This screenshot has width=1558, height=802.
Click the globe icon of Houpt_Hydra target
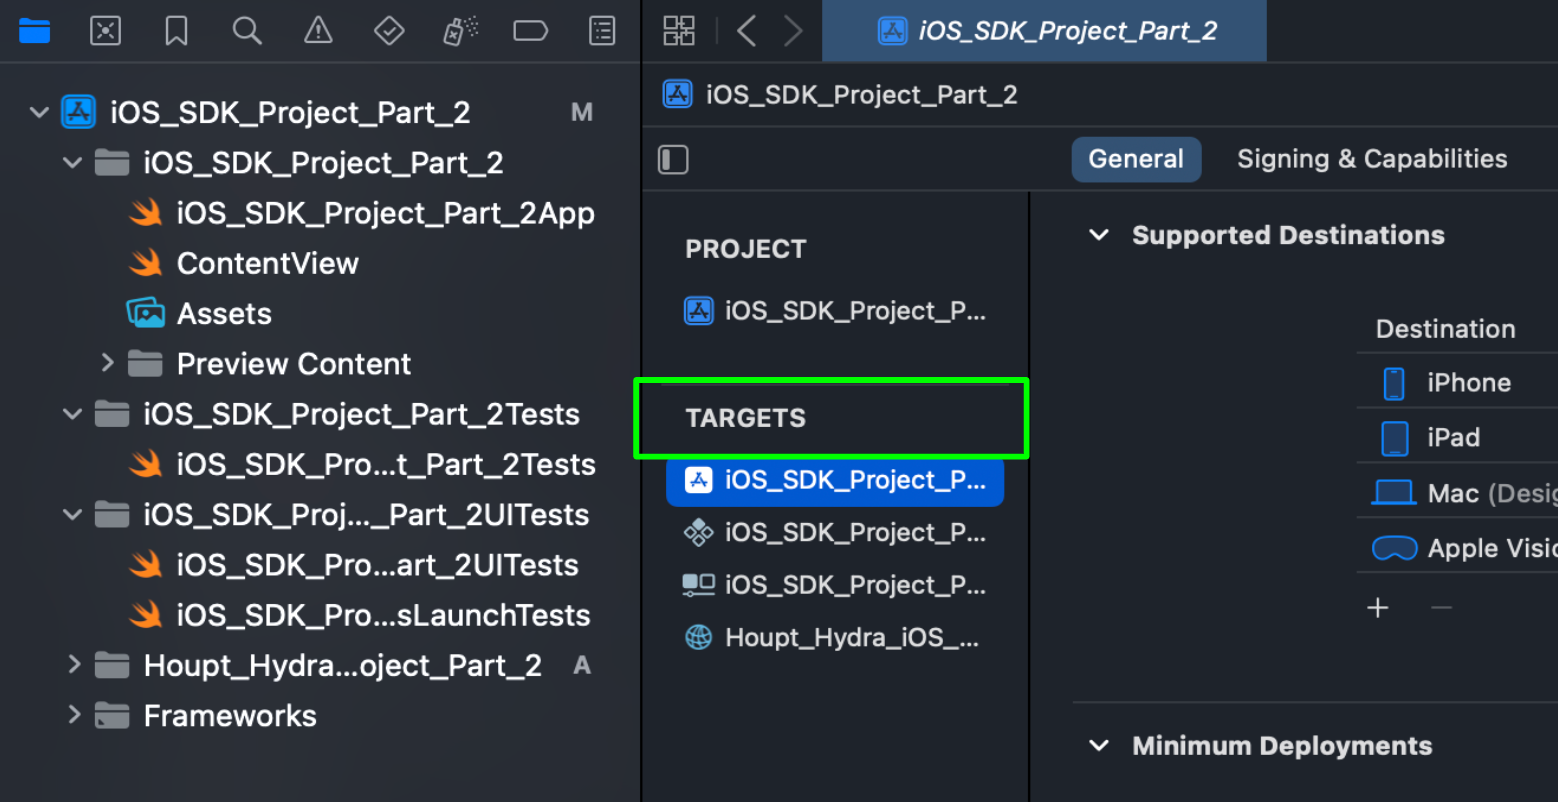pos(698,637)
